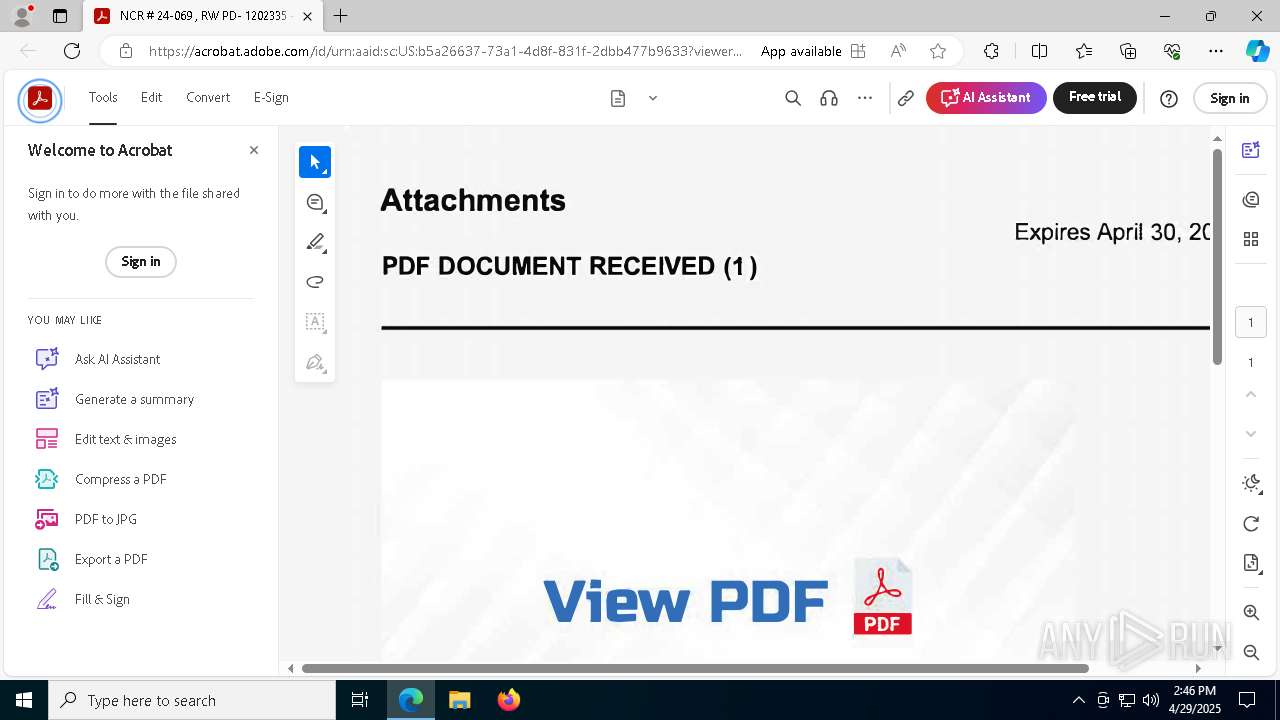Open the Comments panel icon
Viewport: 1280px width, 720px height.
tap(1250, 200)
